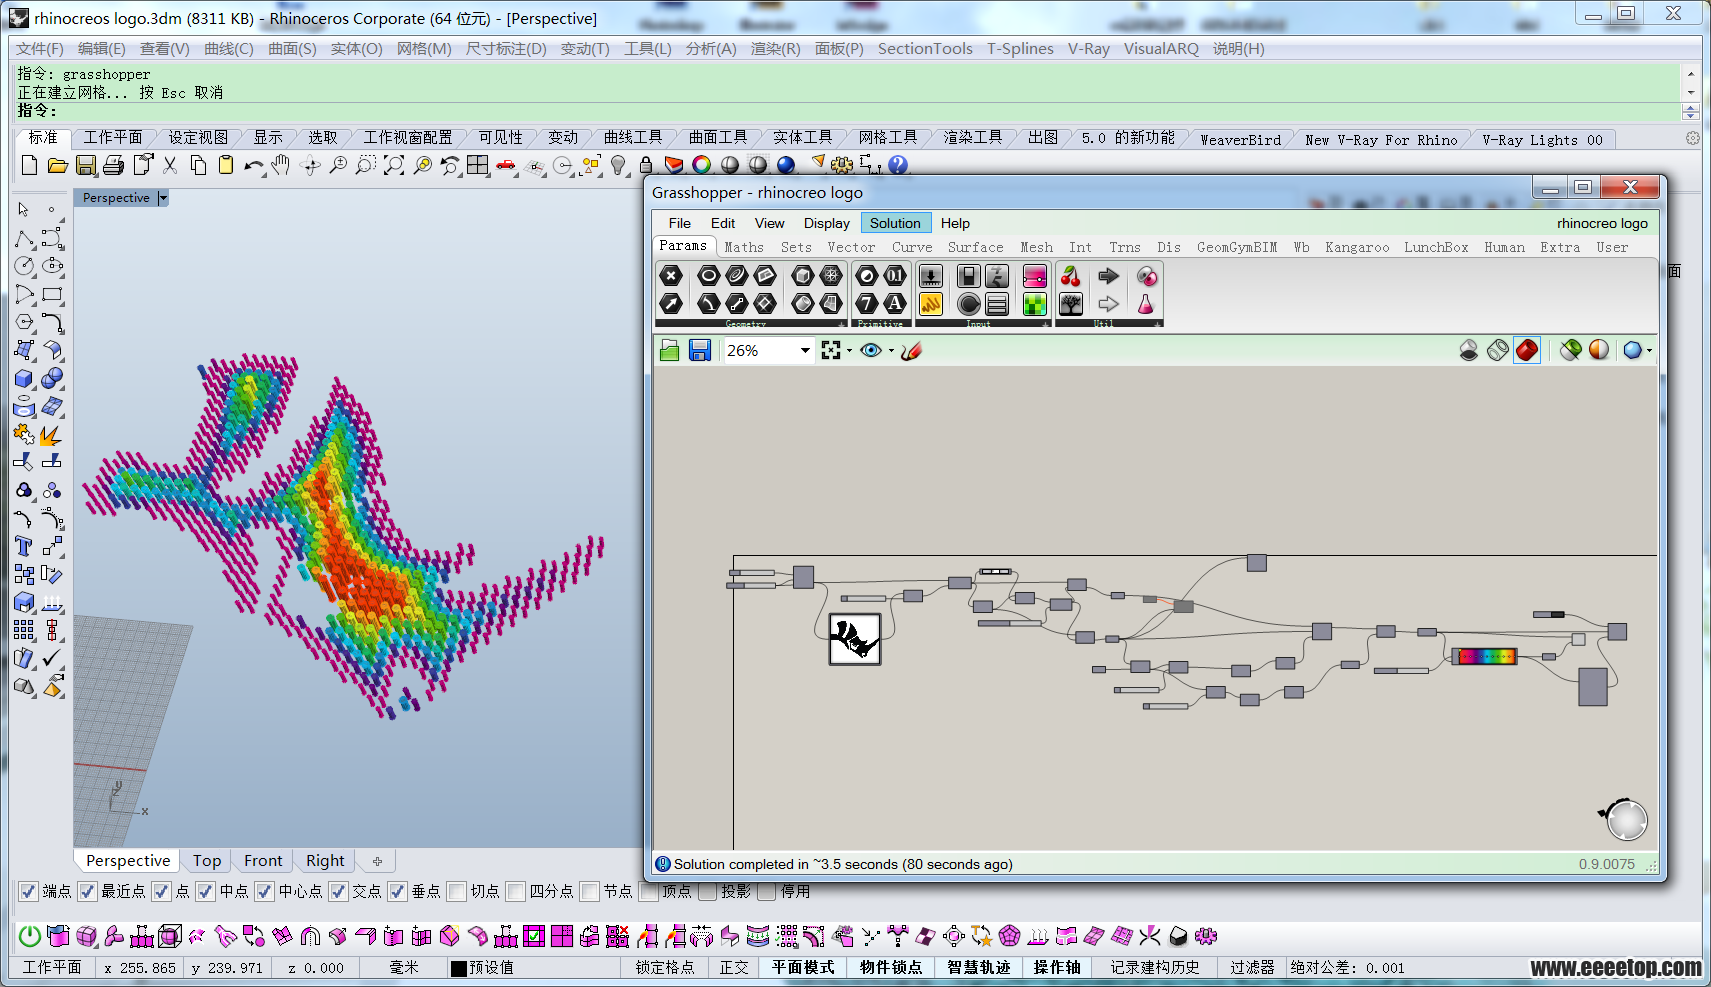Click the 记录建构历史 status bar button
The width and height of the screenshot is (1711, 987).
pos(1155,967)
